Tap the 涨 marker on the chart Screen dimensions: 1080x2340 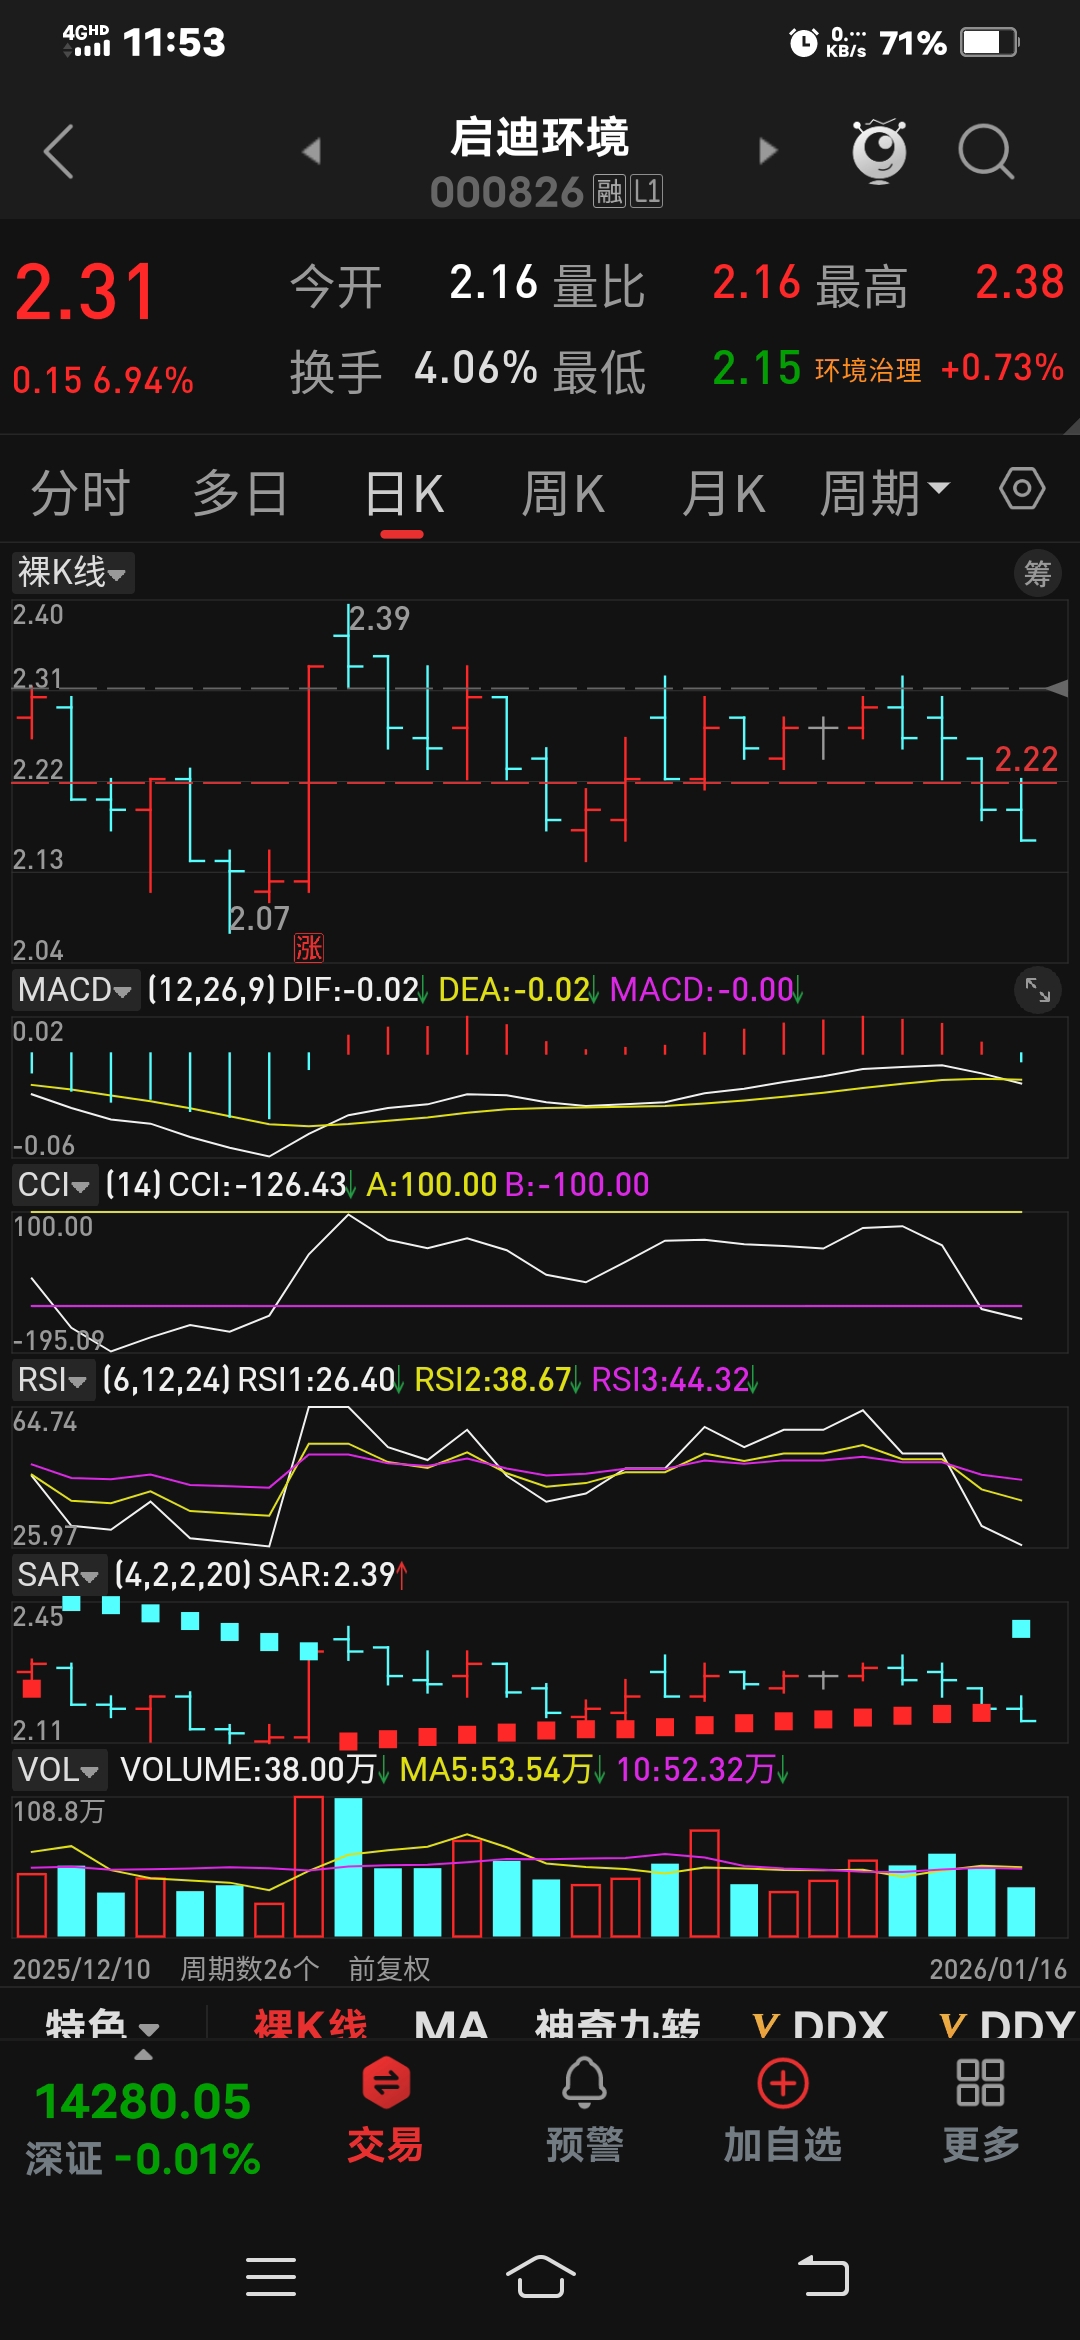click(x=309, y=947)
